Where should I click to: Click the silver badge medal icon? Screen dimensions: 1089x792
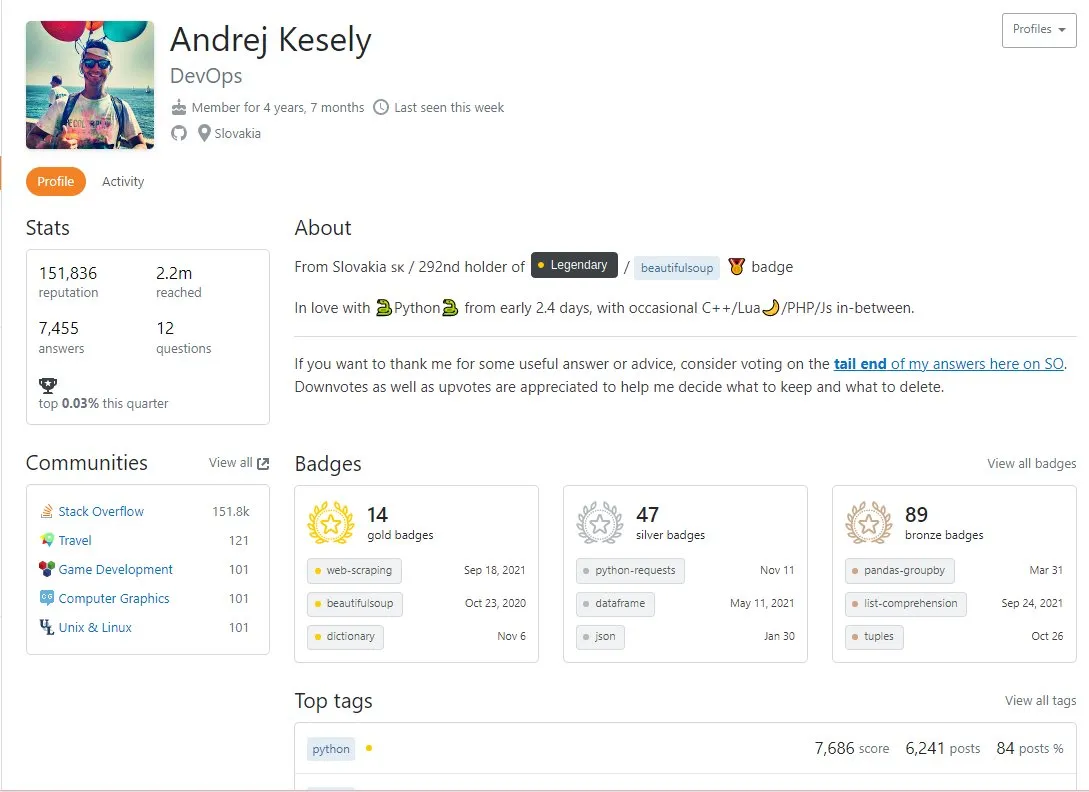click(x=600, y=523)
